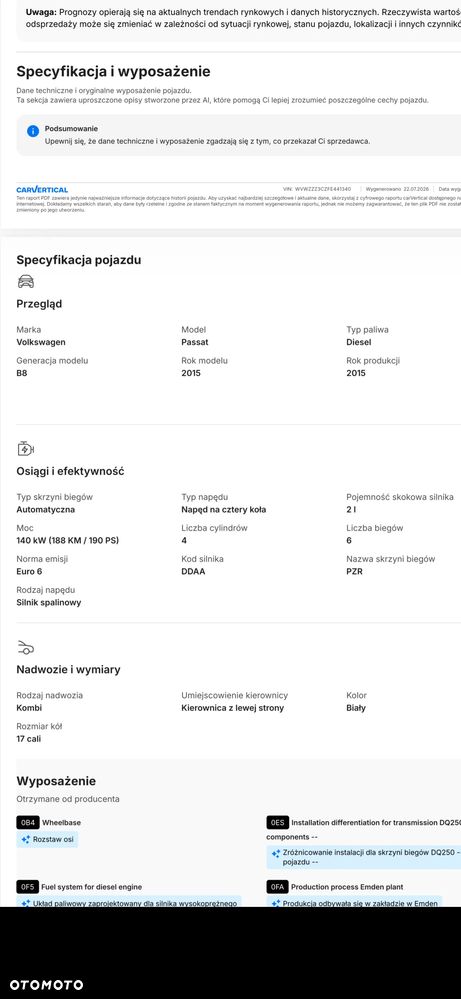This screenshot has height=999, width=461.
Task: Click the Specyfikacja i wyposażenie heading
Action: (113, 71)
